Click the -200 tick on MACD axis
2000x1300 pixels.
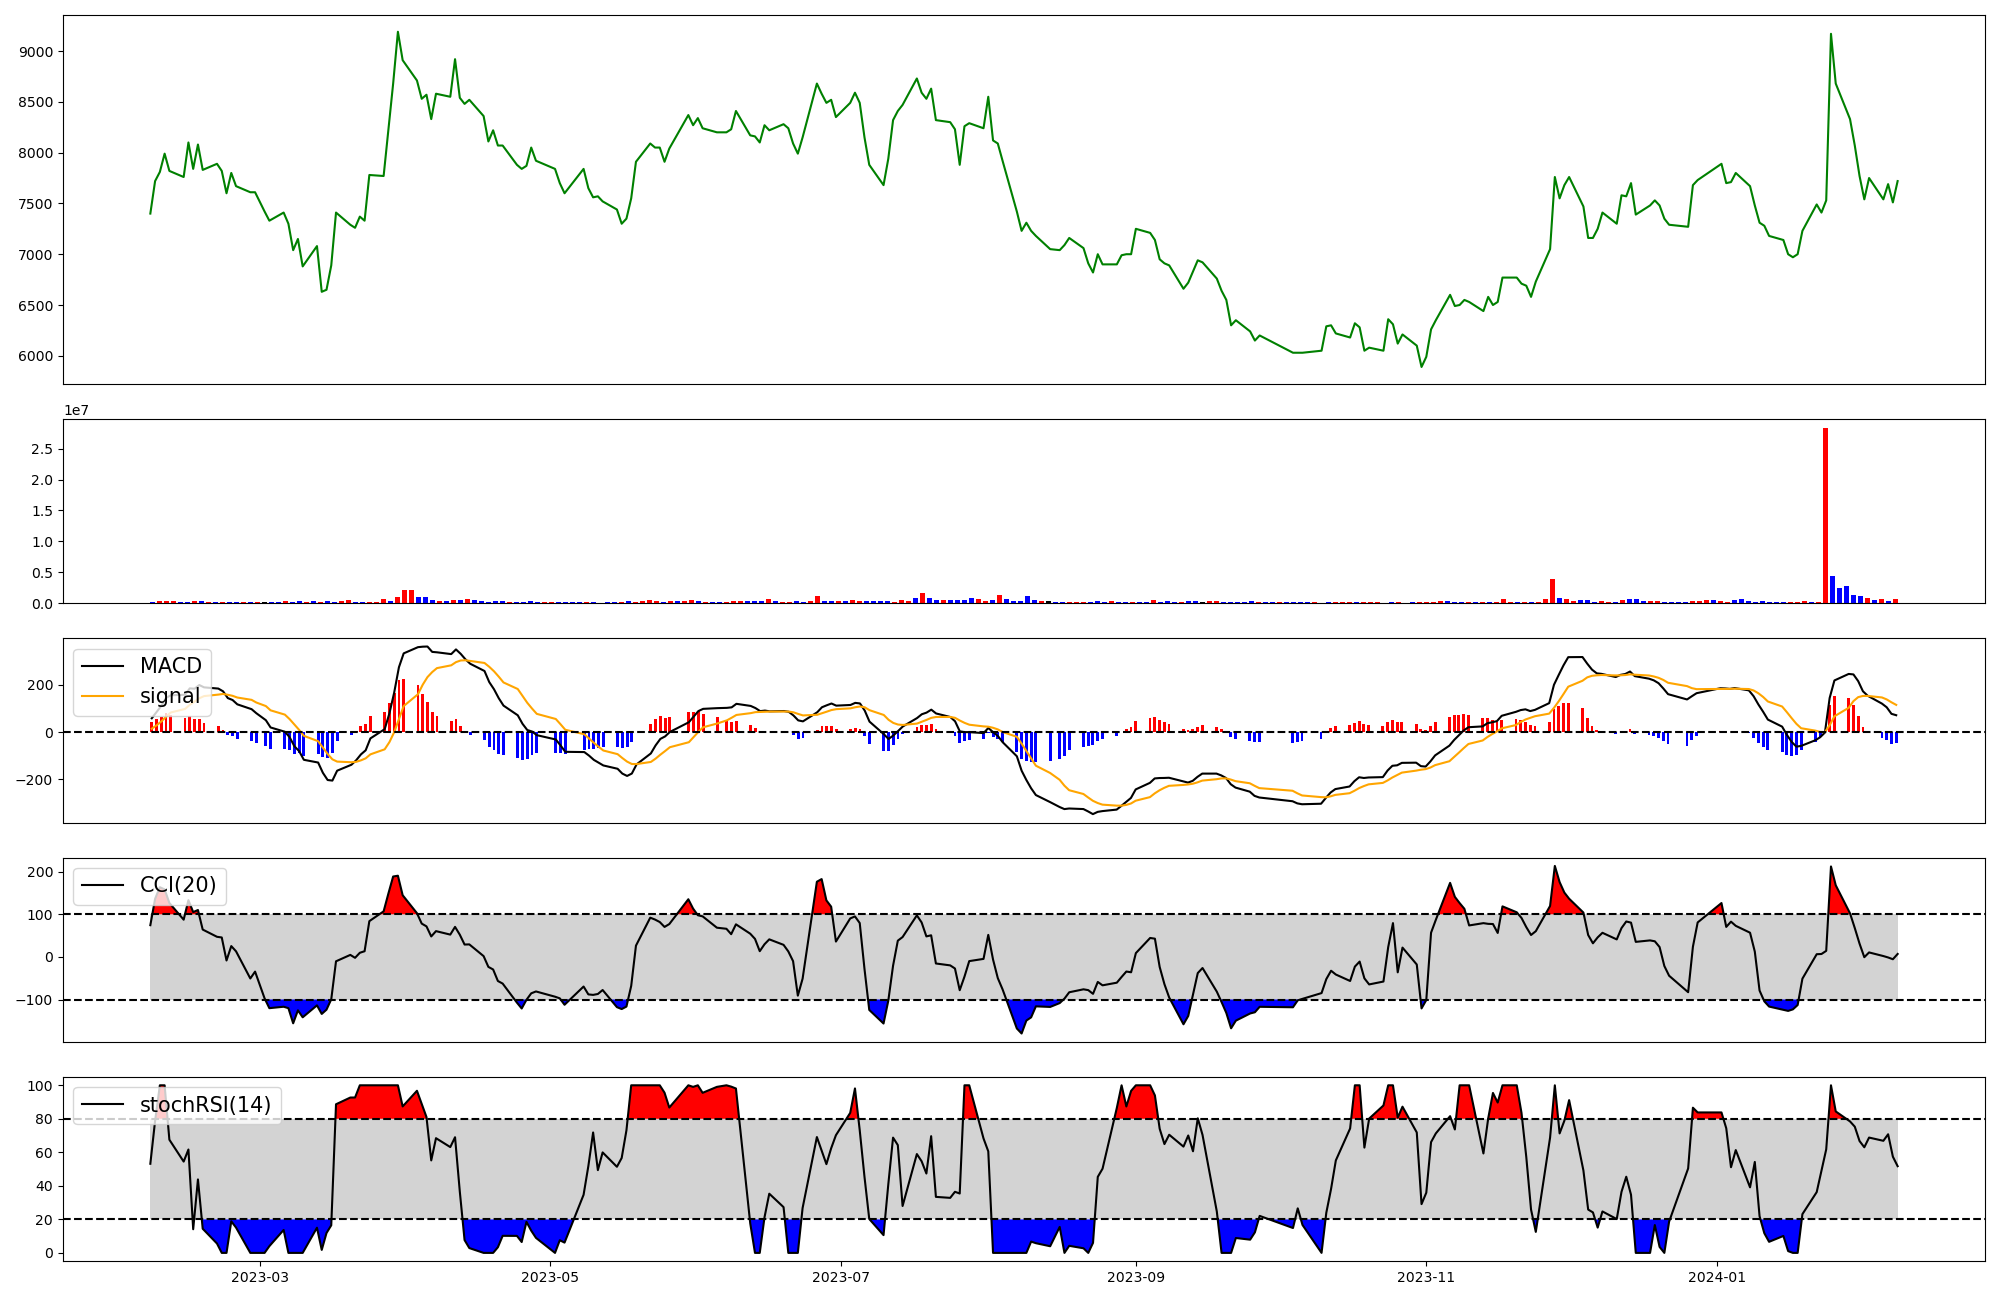tap(35, 780)
